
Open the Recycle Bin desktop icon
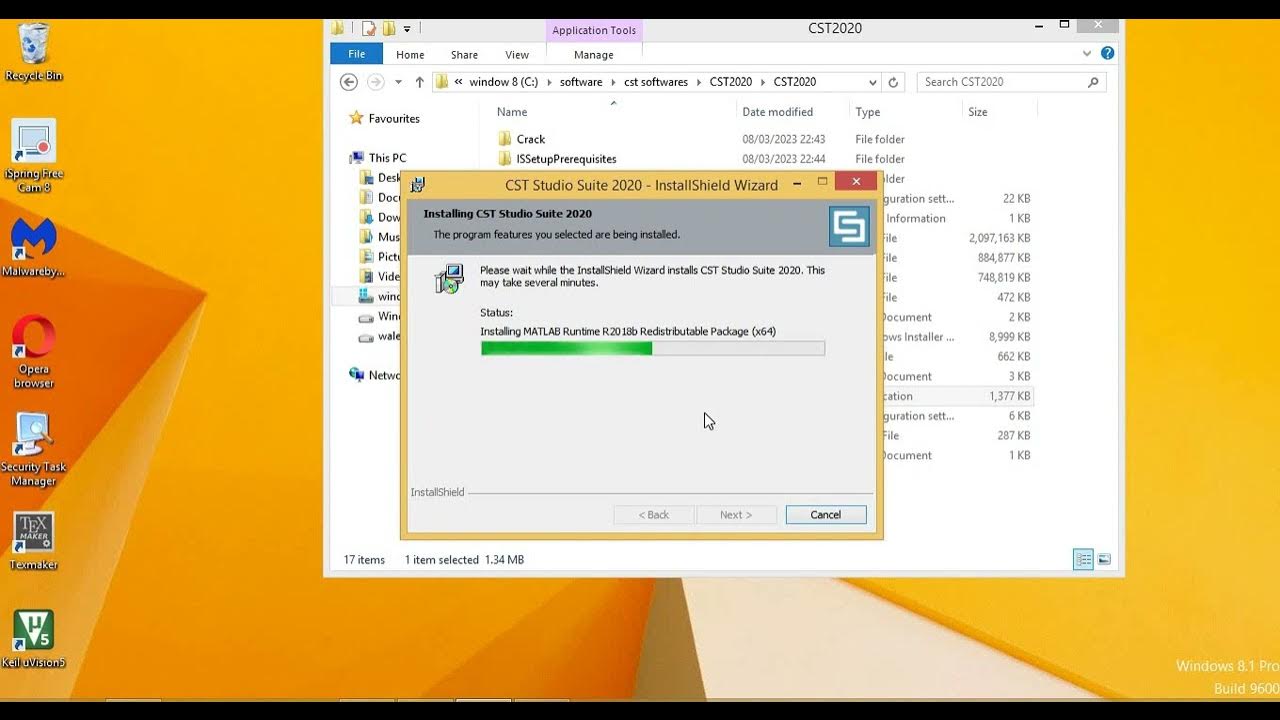click(x=33, y=50)
